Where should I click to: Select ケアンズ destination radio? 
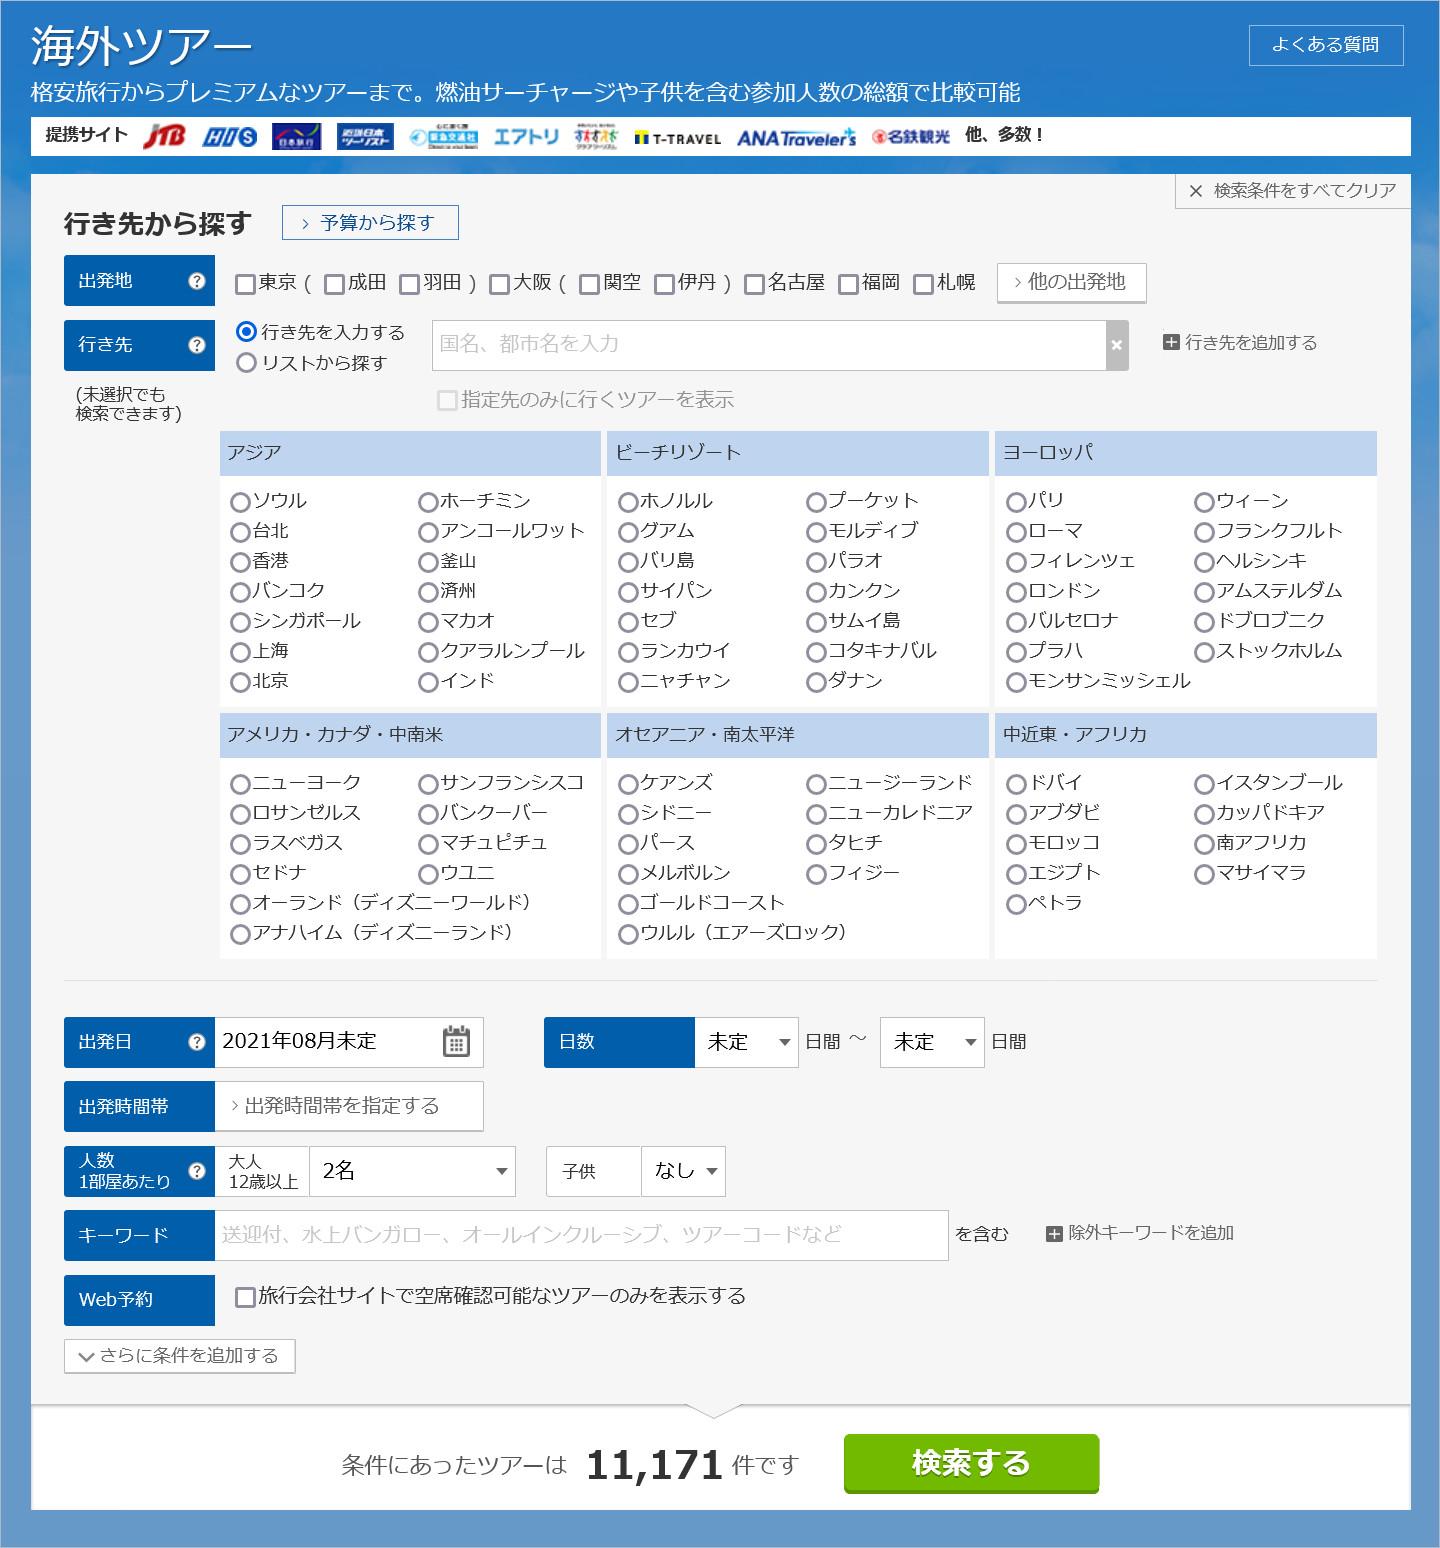(x=628, y=784)
